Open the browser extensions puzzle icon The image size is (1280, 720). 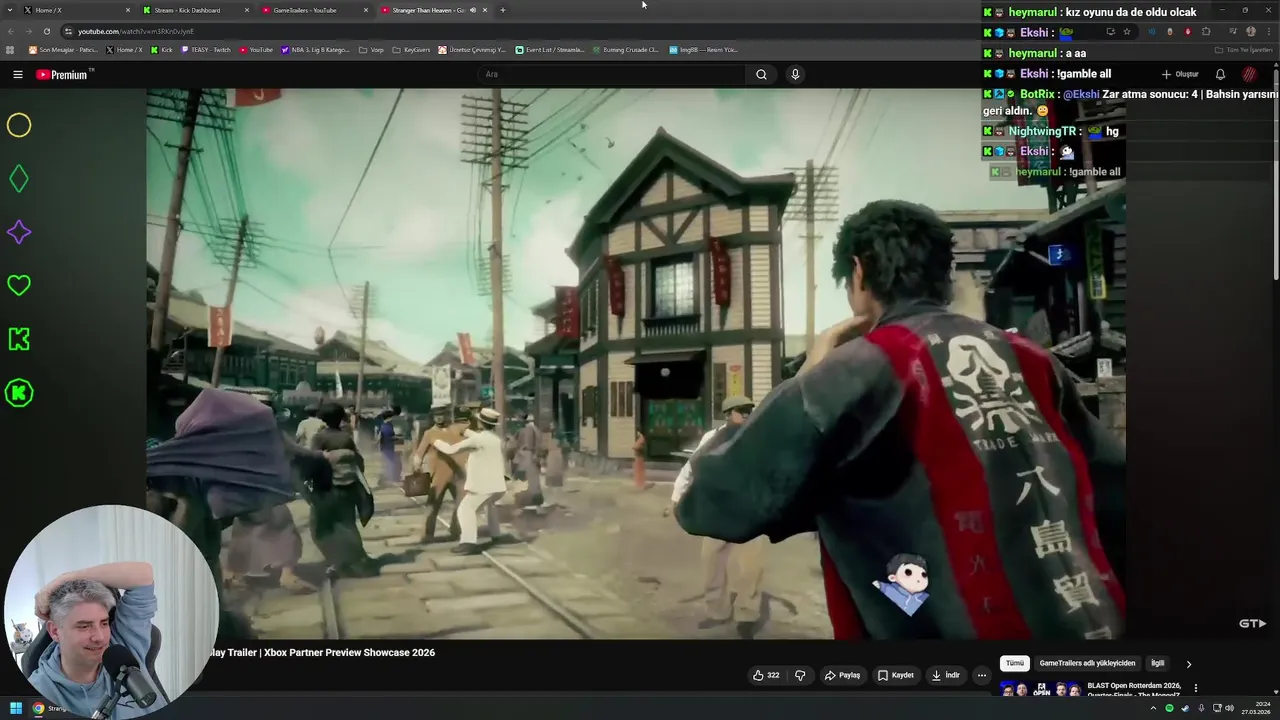[x=1206, y=31]
